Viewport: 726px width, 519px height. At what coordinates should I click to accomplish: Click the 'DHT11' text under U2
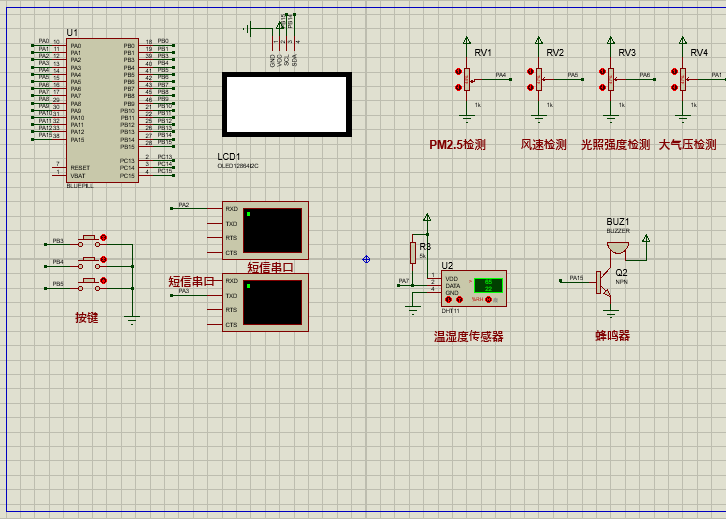pyautogui.click(x=451, y=311)
